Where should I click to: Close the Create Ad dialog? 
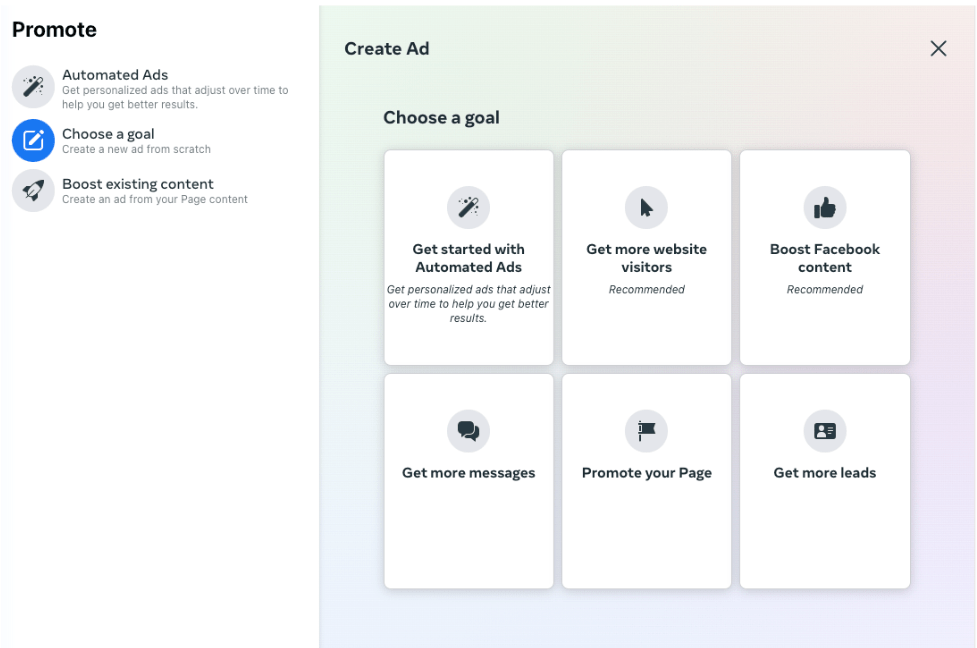coord(938,49)
